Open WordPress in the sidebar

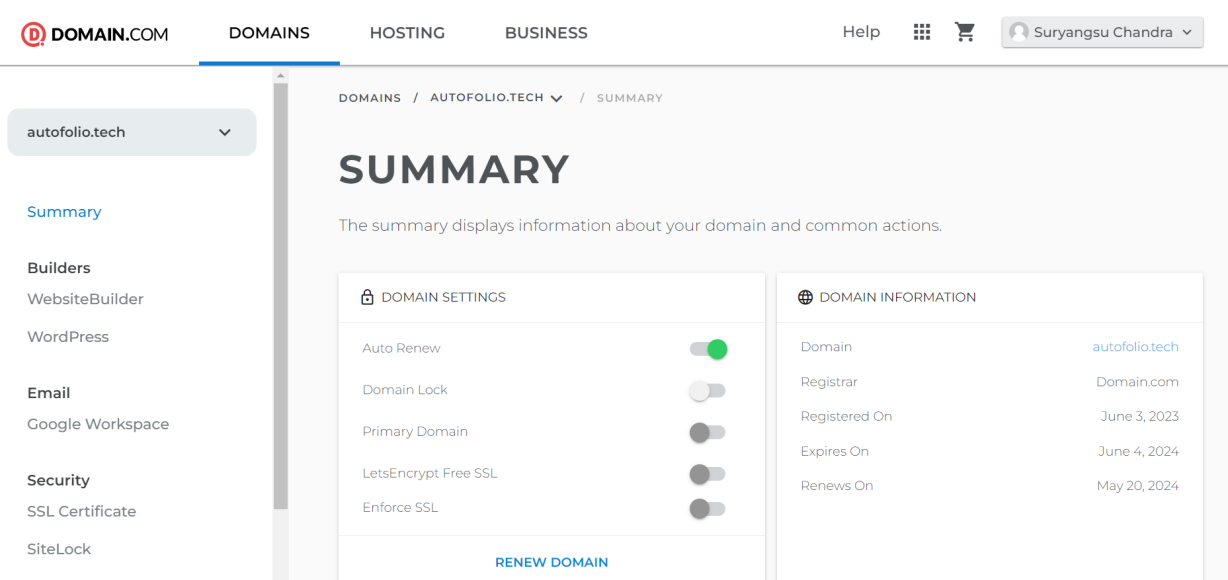(68, 337)
